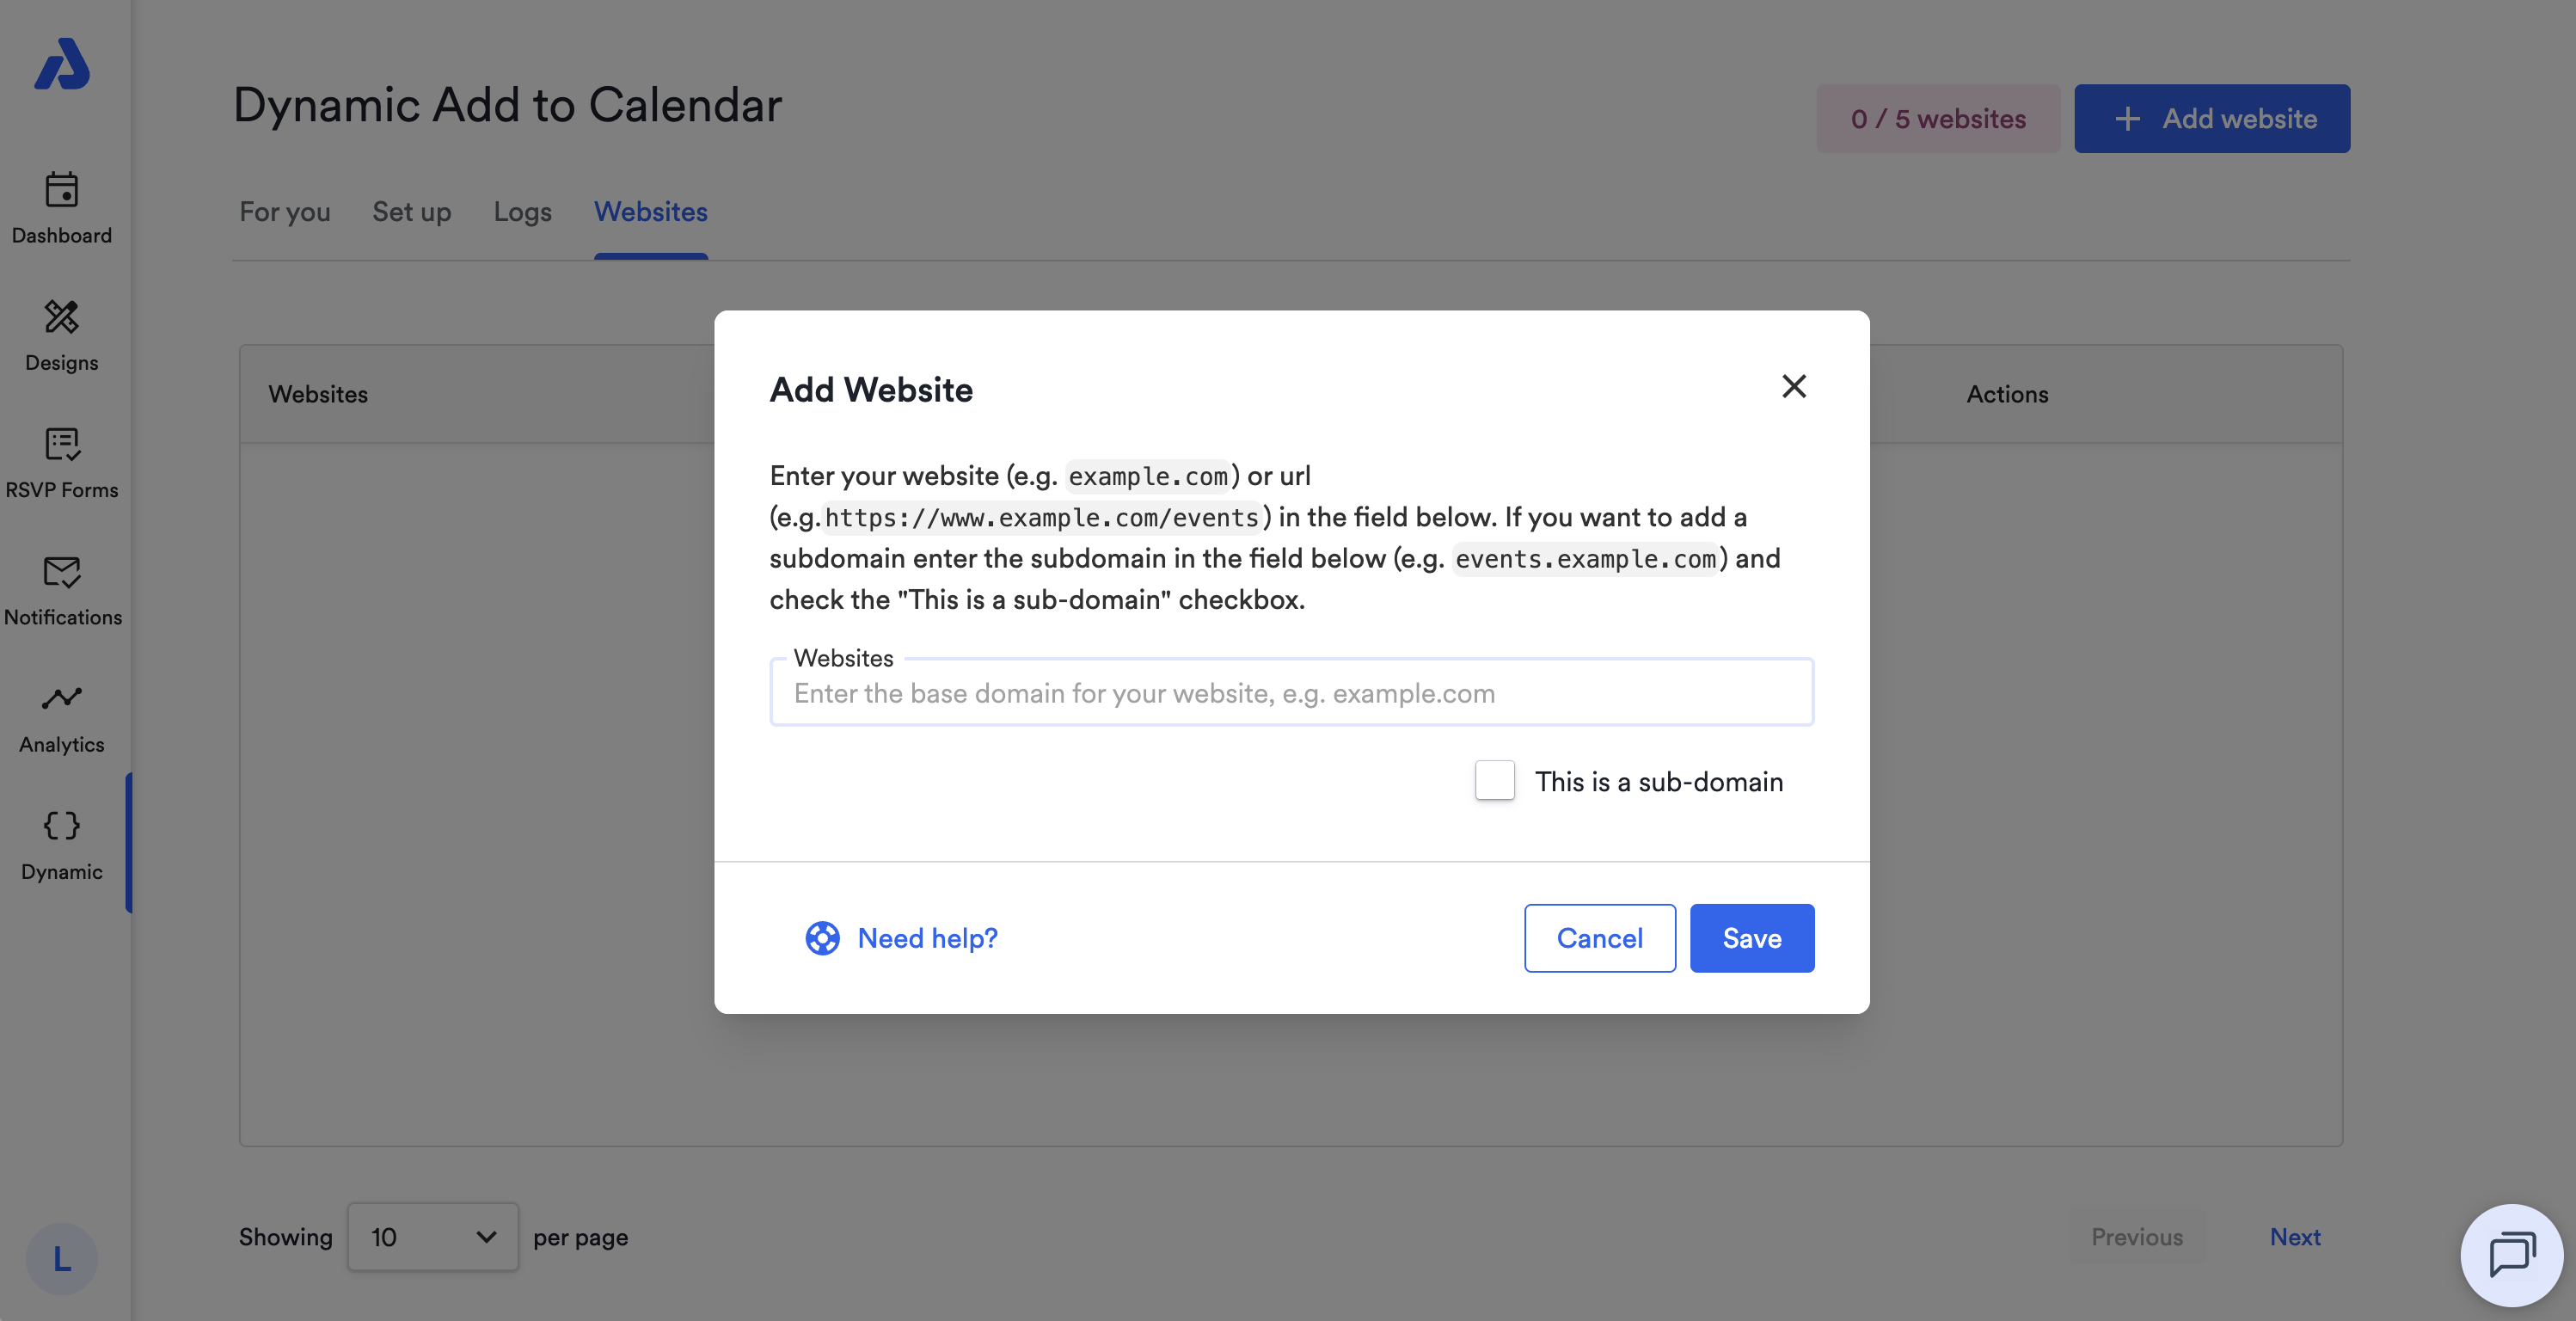Switch to the For you tab
Viewport: 2576px width, 1321px height.
284,212
